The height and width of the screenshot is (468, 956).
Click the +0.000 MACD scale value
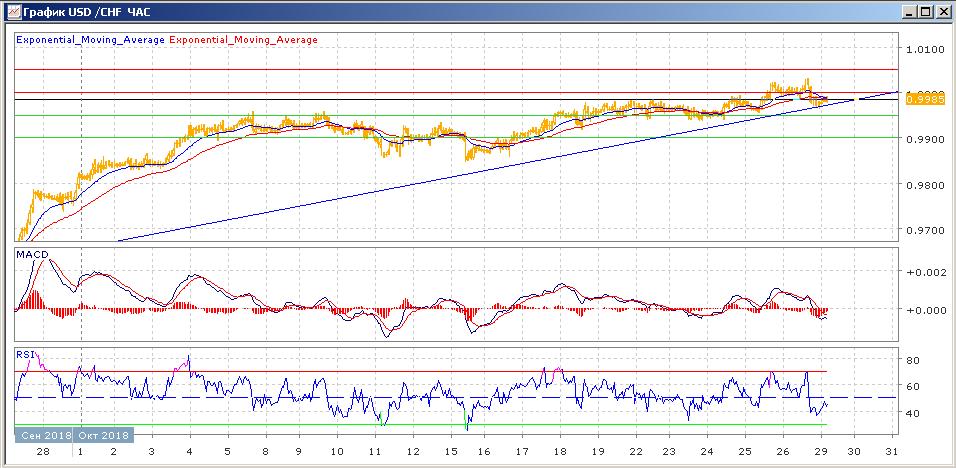click(926, 310)
